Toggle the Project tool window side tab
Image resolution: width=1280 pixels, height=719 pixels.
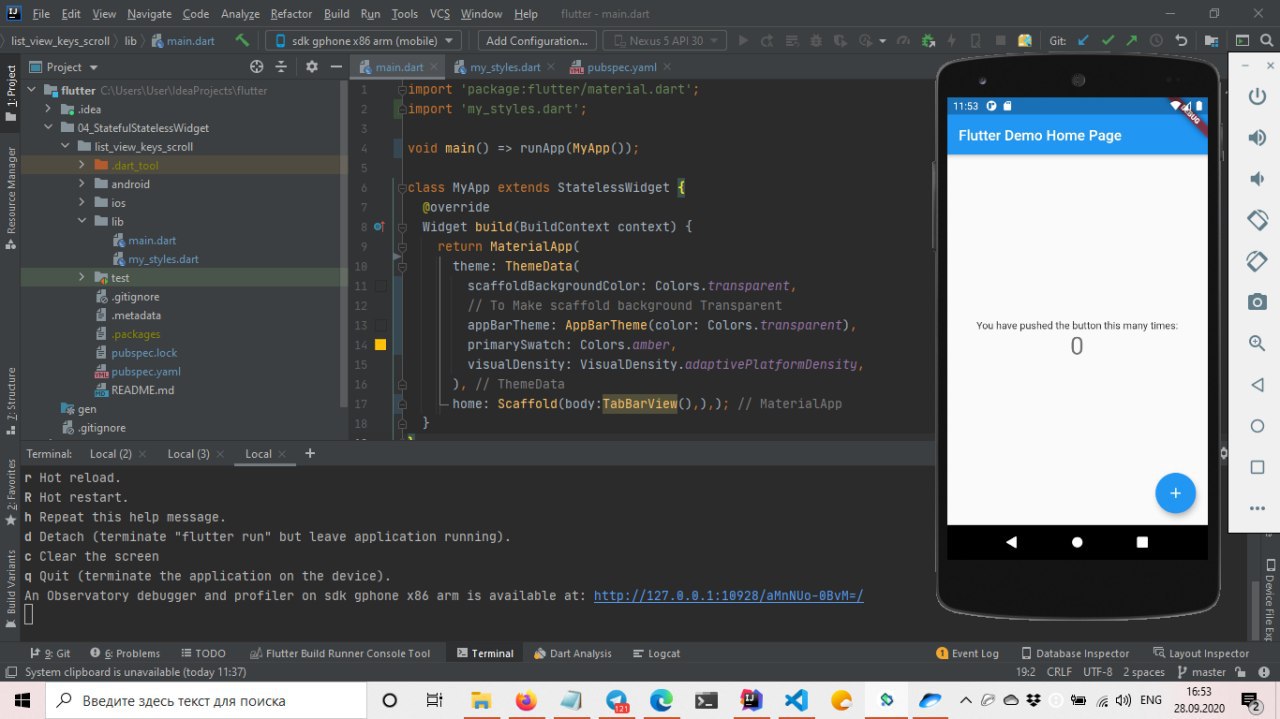click(11, 92)
